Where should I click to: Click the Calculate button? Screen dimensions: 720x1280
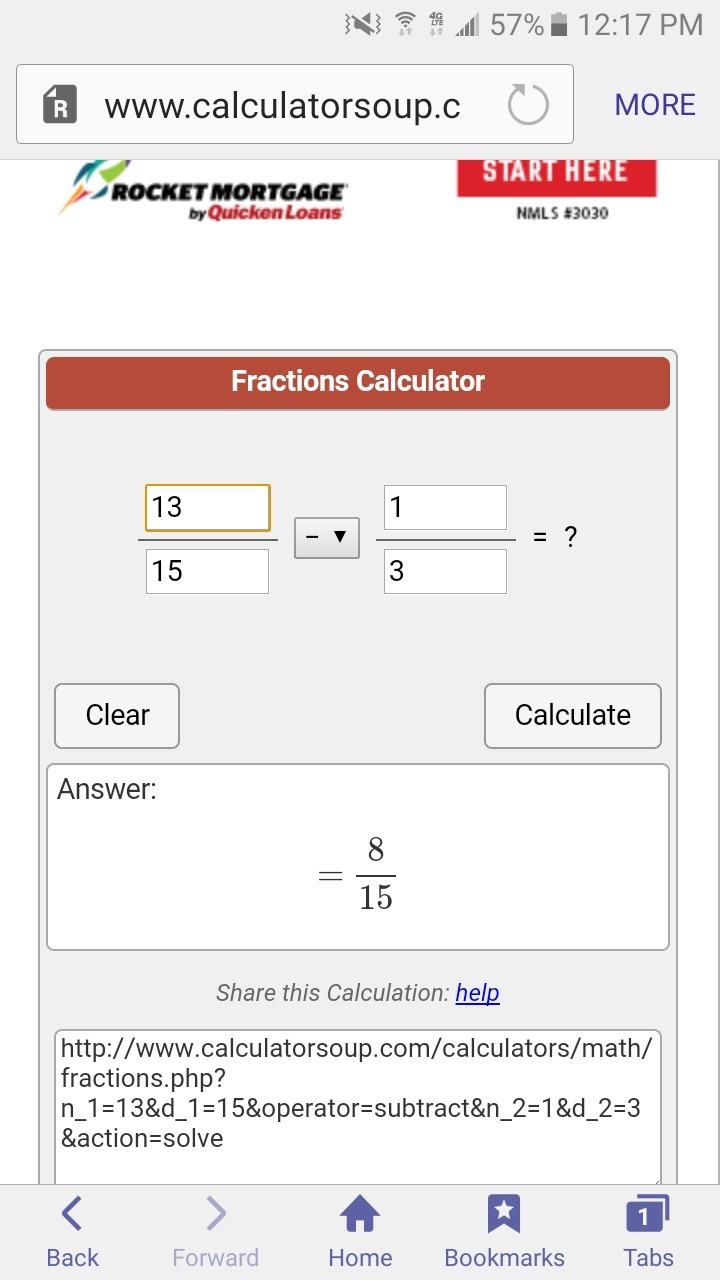pos(573,716)
